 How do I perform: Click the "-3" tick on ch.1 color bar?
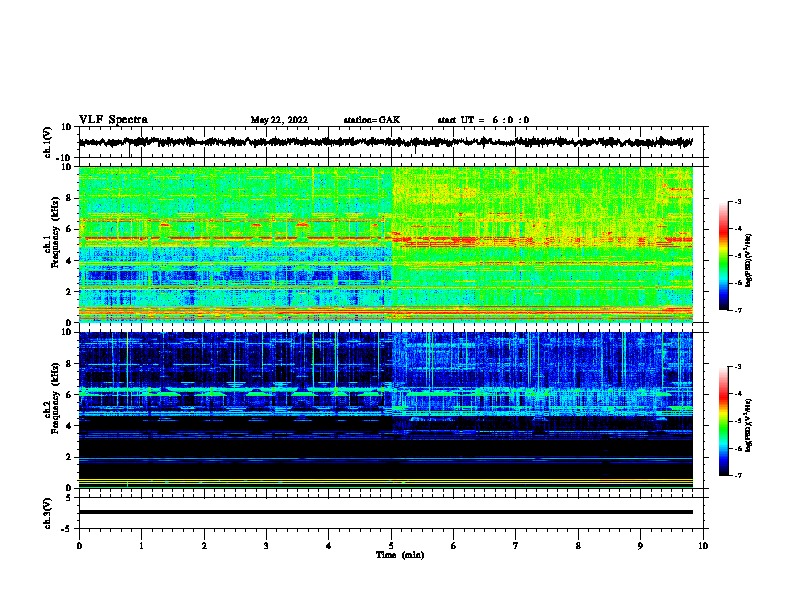click(737, 202)
